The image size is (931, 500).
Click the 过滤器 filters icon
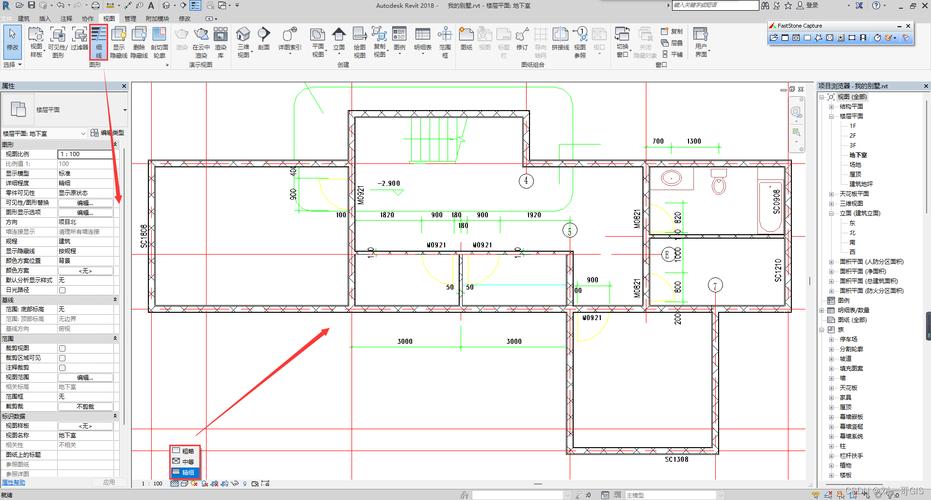click(x=79, y=40)
